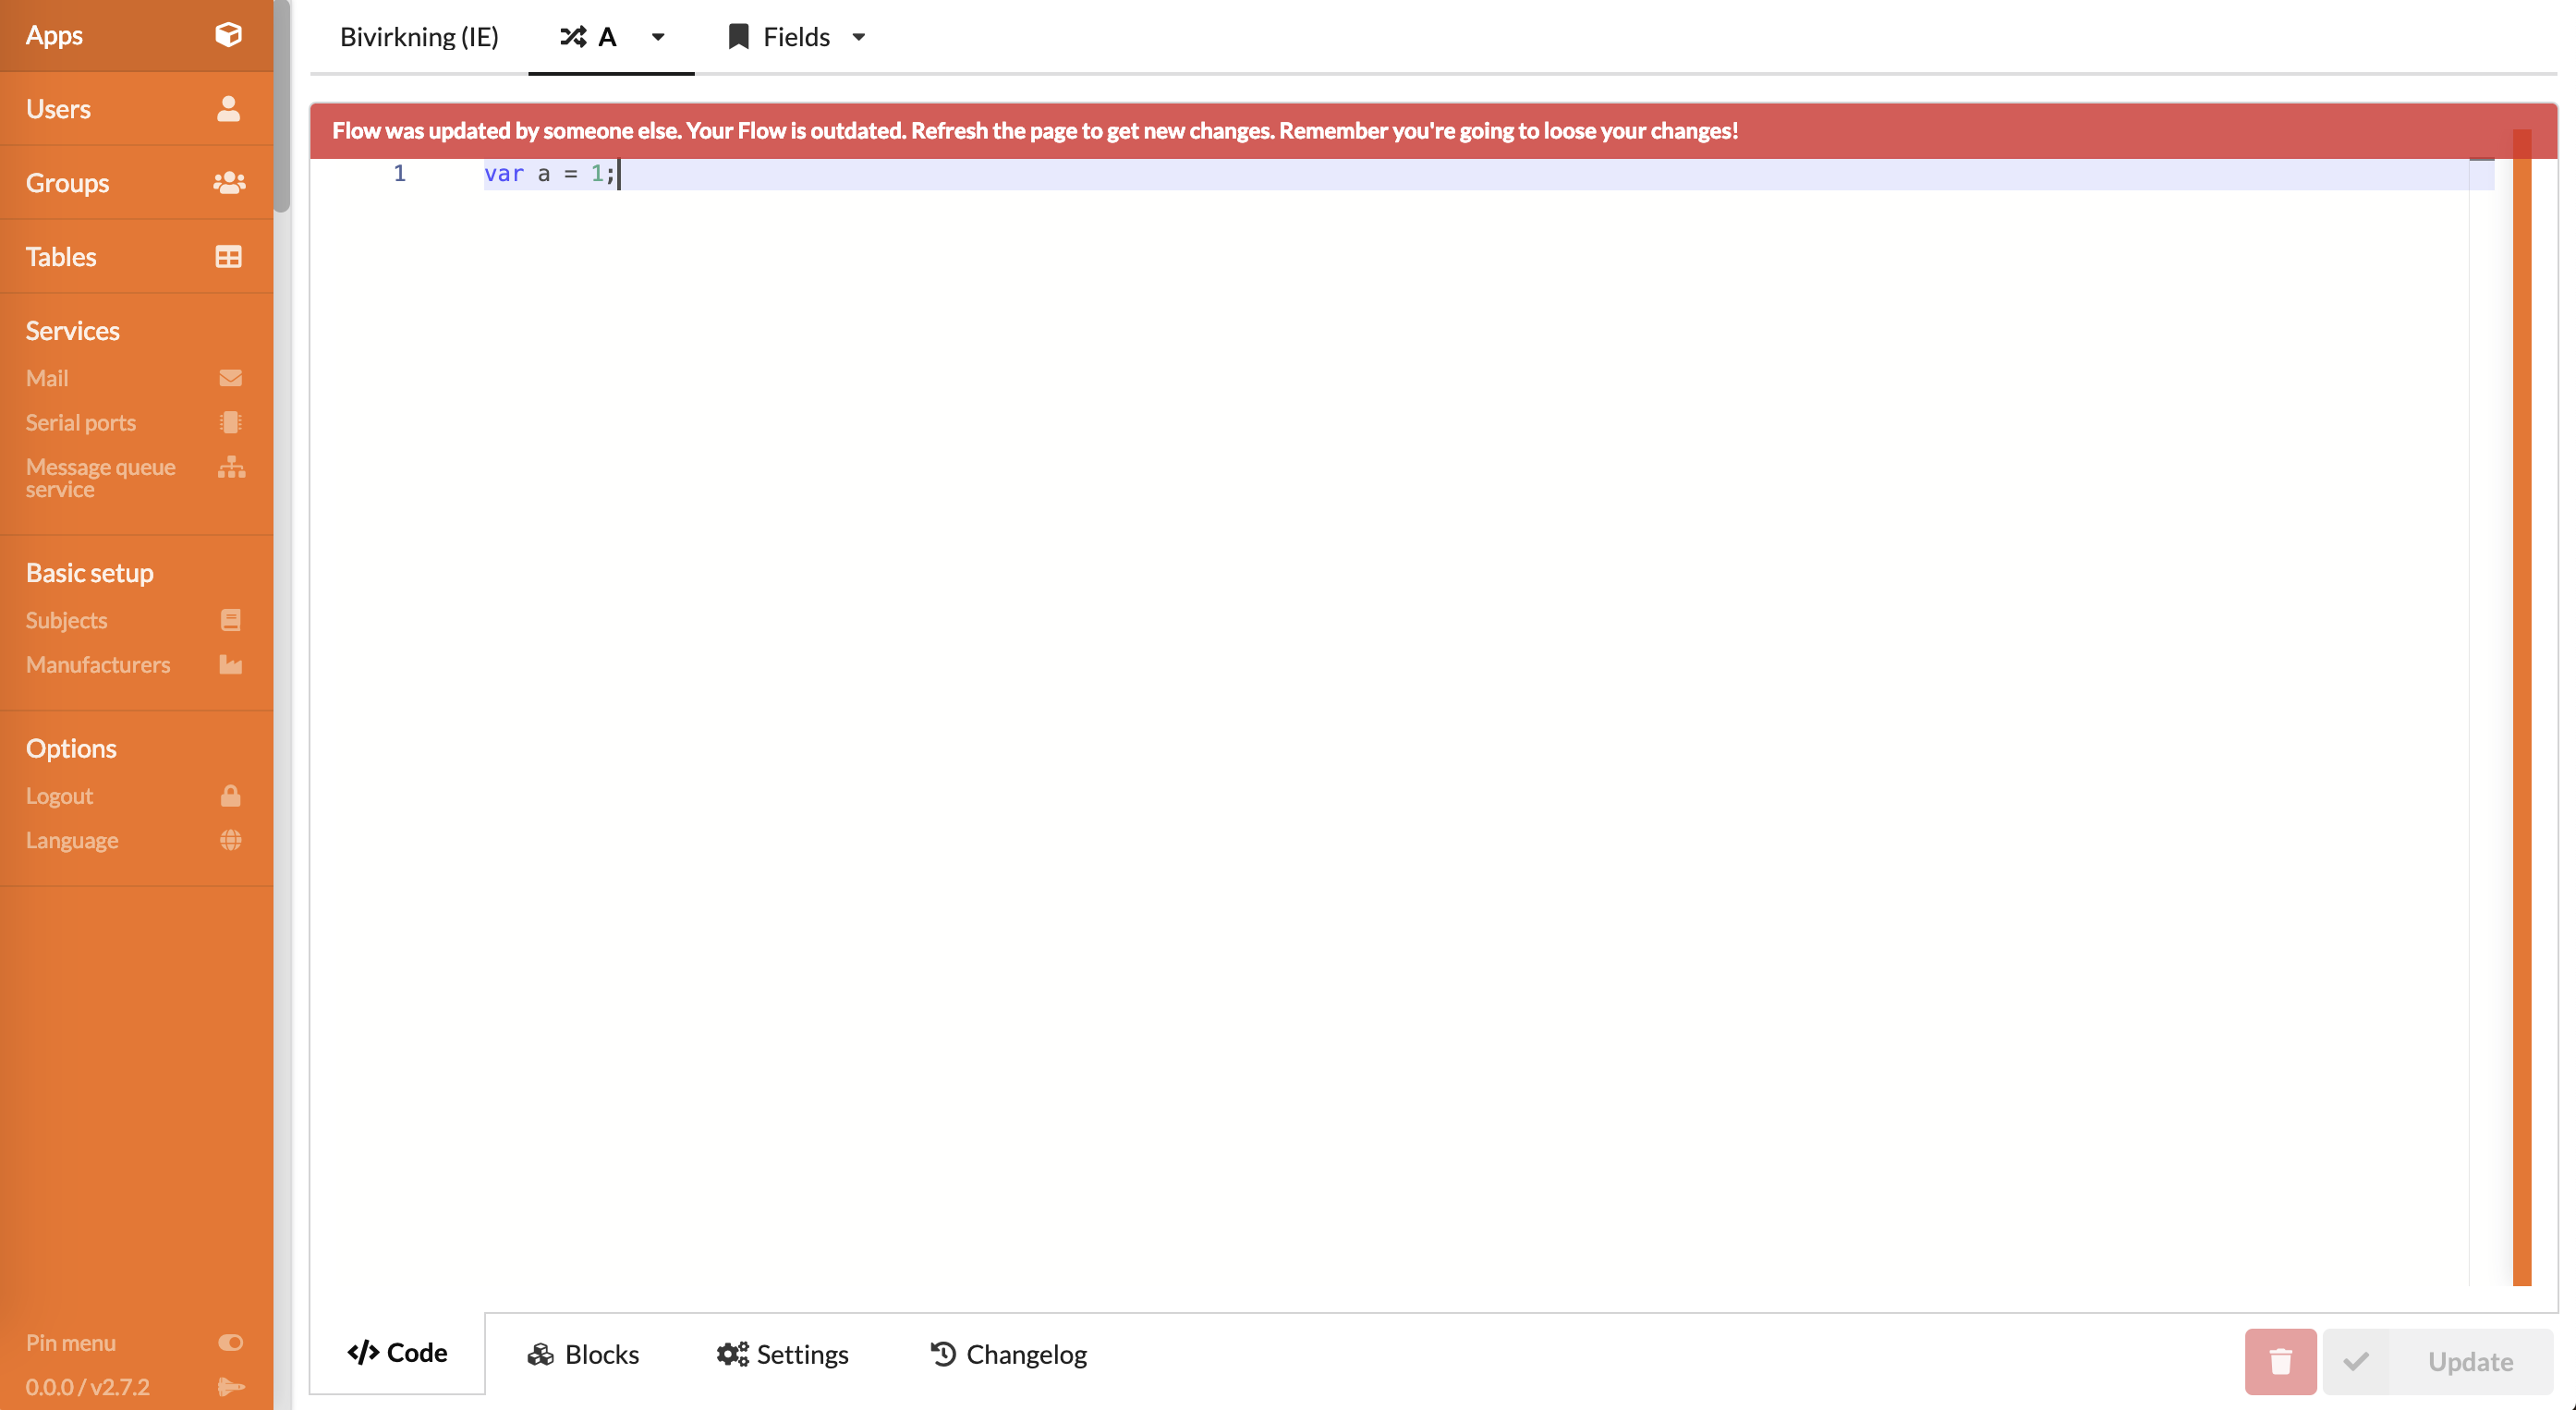
Task: Click the Apps cube icon
Action: pos(228,35)
